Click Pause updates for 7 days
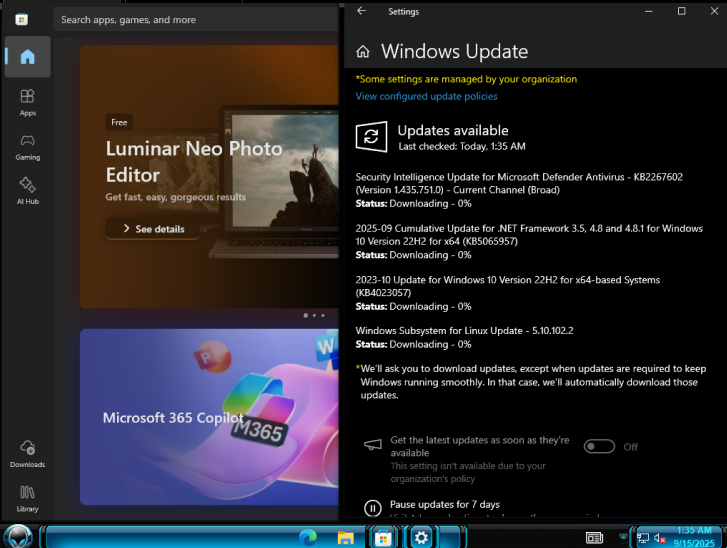The width and height of the screenshot is (727, 548). pos(445,504)
